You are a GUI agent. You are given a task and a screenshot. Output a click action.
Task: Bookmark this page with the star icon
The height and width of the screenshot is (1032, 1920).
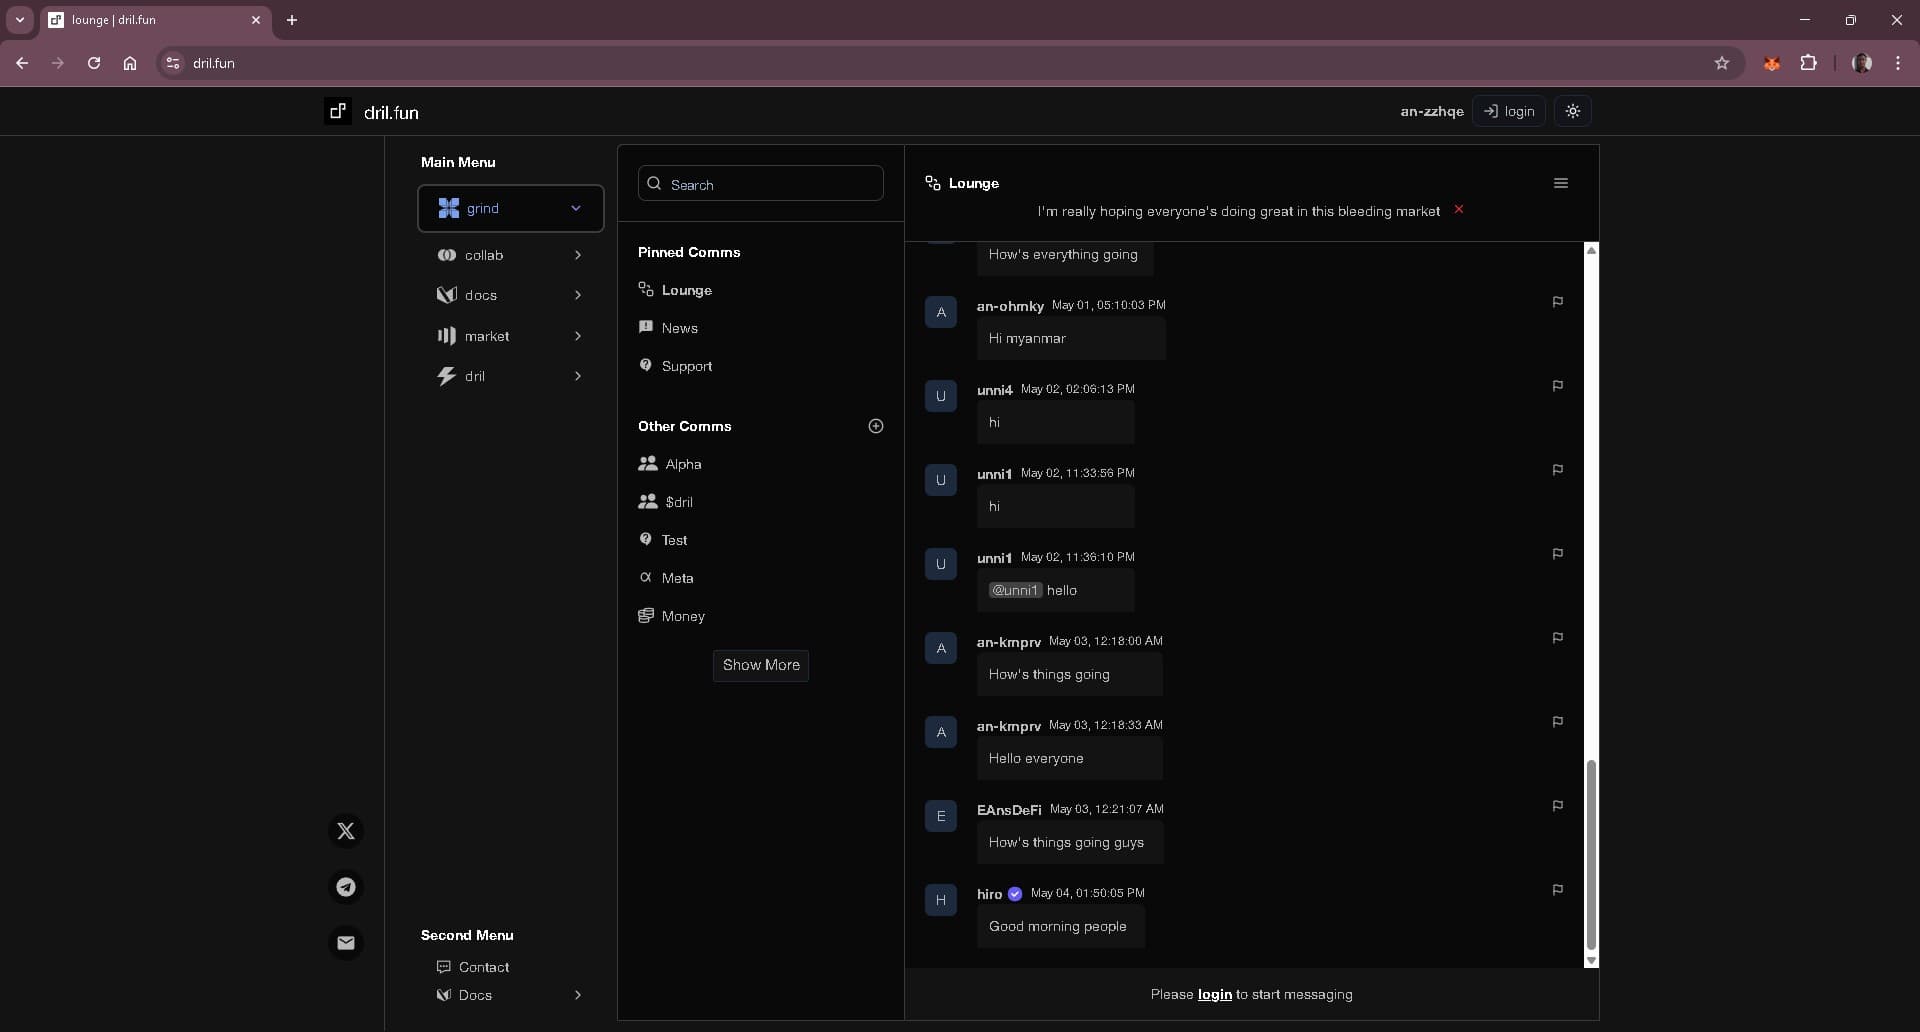pos(1721,63)
